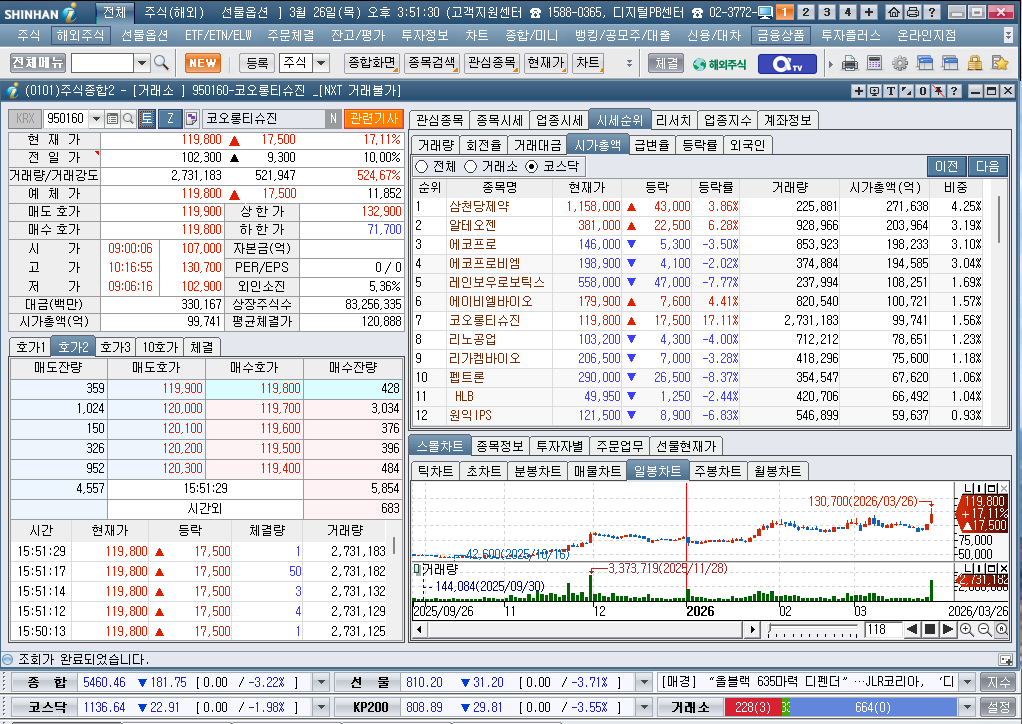Open the alpha TV button
1022x724 pixels.
tap(786, 63)
